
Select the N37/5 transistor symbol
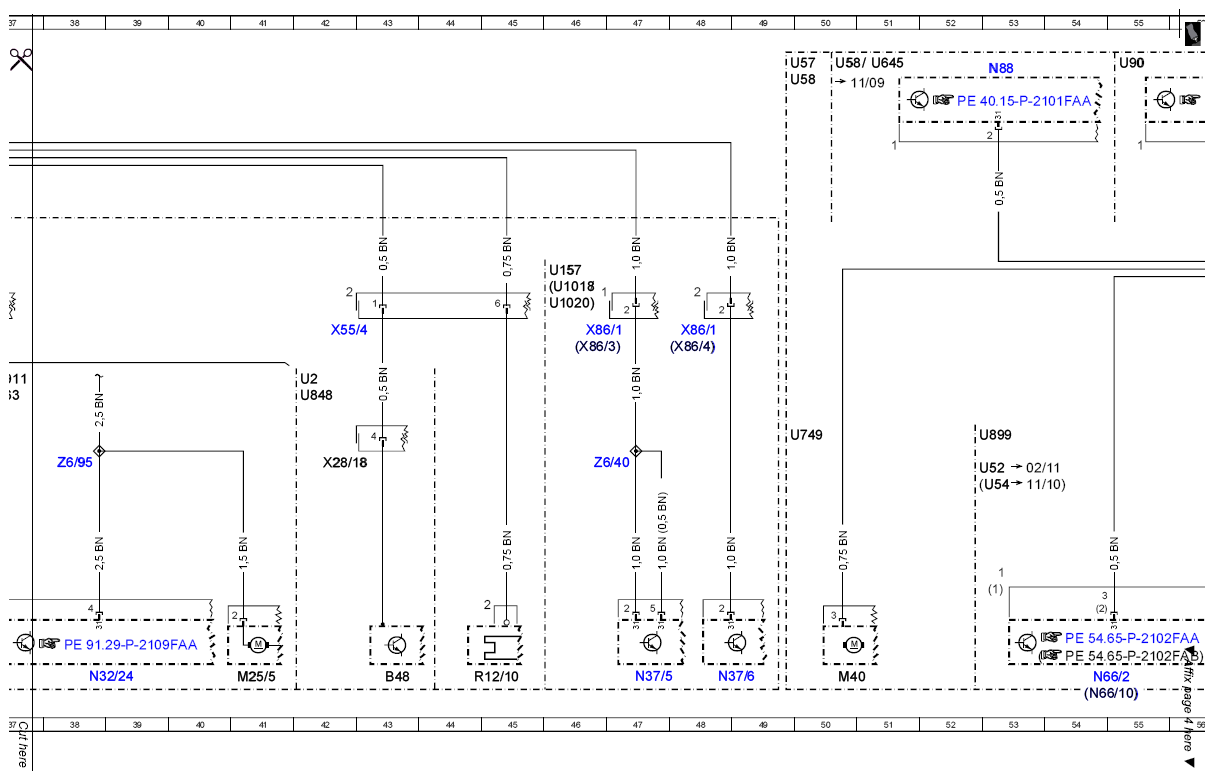pos(653,643)
